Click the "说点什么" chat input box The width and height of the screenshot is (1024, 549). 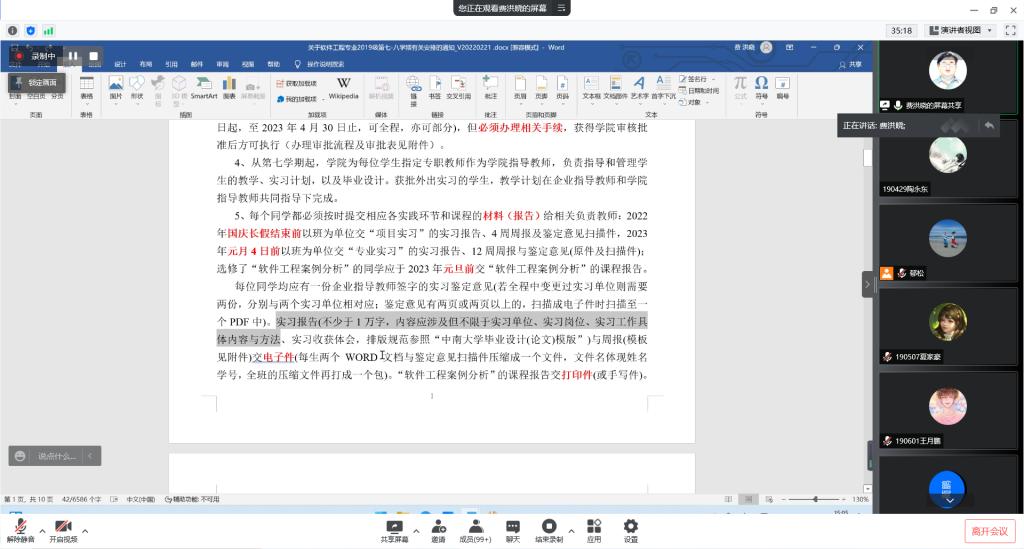(x=56, y=456)
